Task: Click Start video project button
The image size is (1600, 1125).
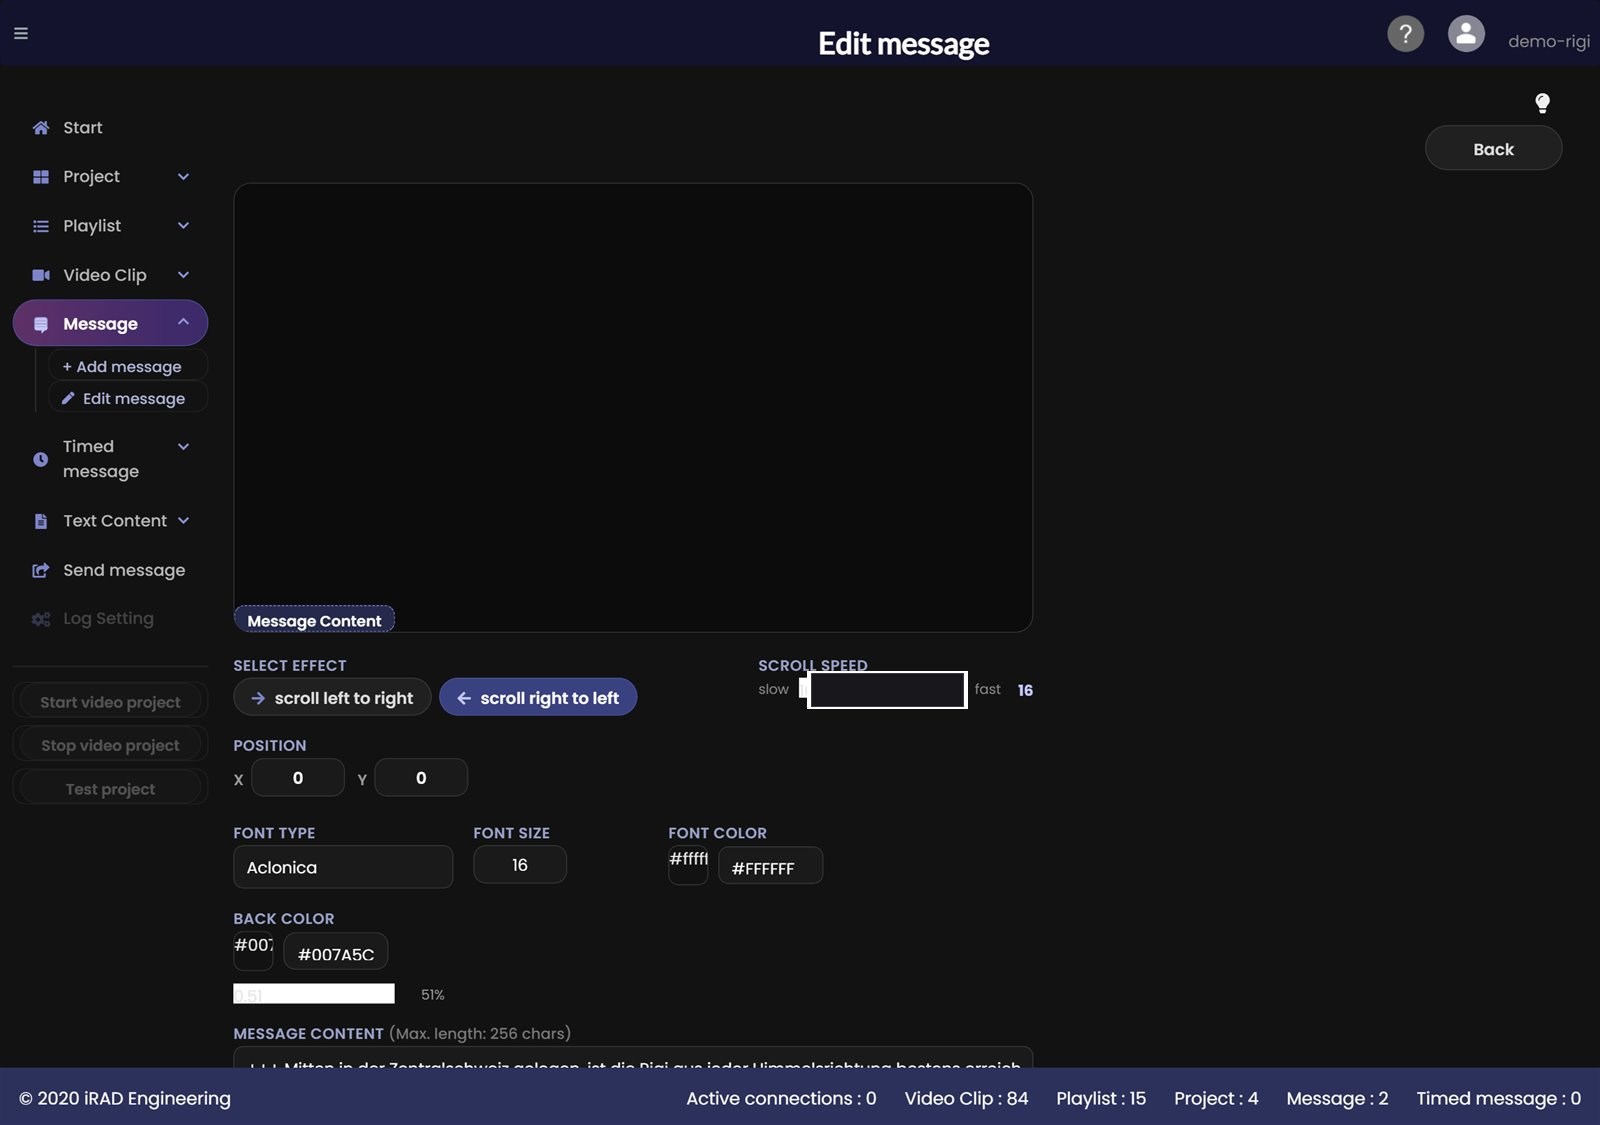Action: (110, 702)
